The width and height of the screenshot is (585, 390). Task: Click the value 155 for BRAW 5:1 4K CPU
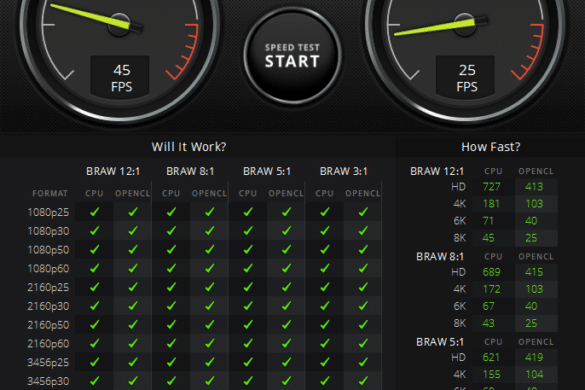point(491,374)
